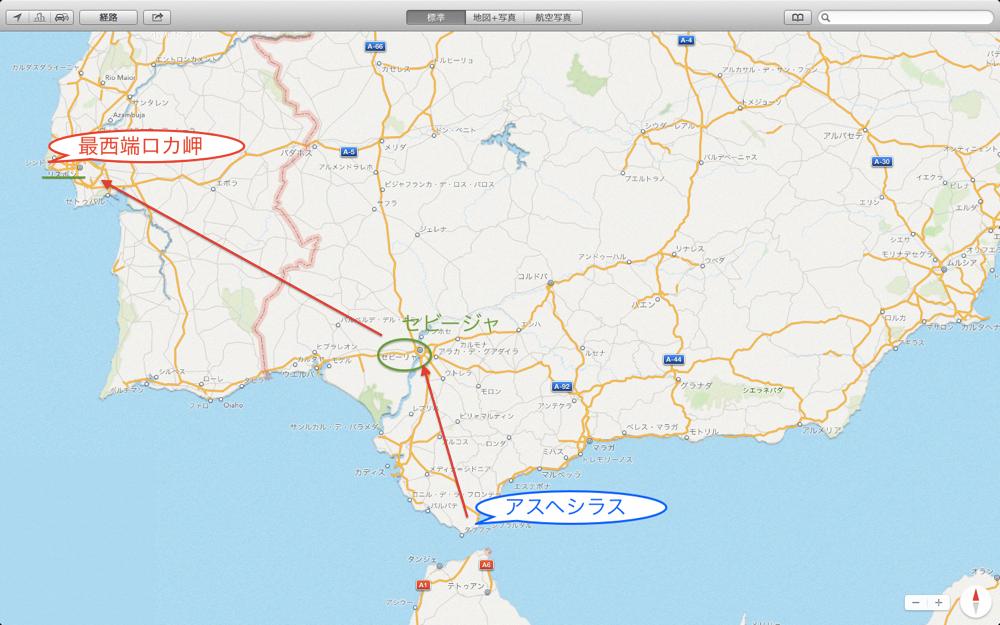Select the アルバセテ city label
1000x625 pixels.
(x=842, y=135)
